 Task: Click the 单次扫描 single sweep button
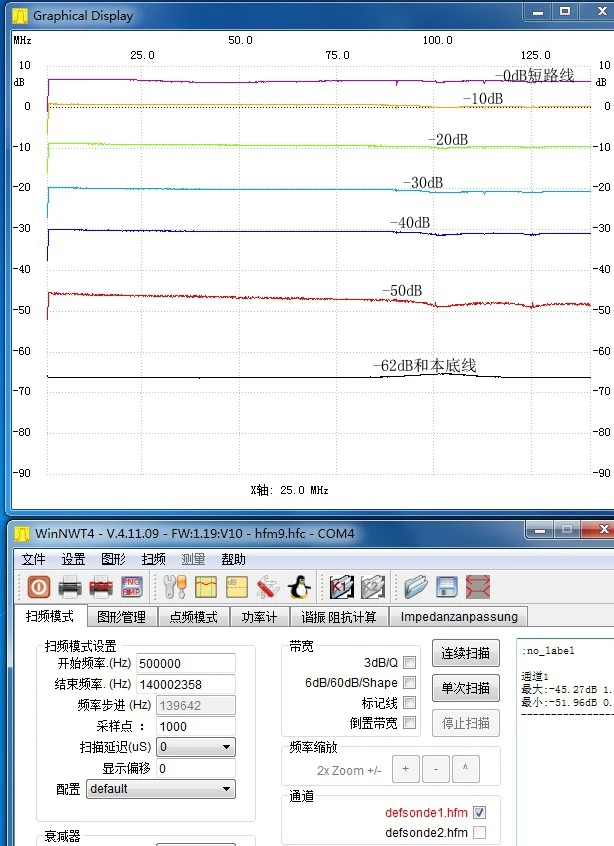[466, 688]
